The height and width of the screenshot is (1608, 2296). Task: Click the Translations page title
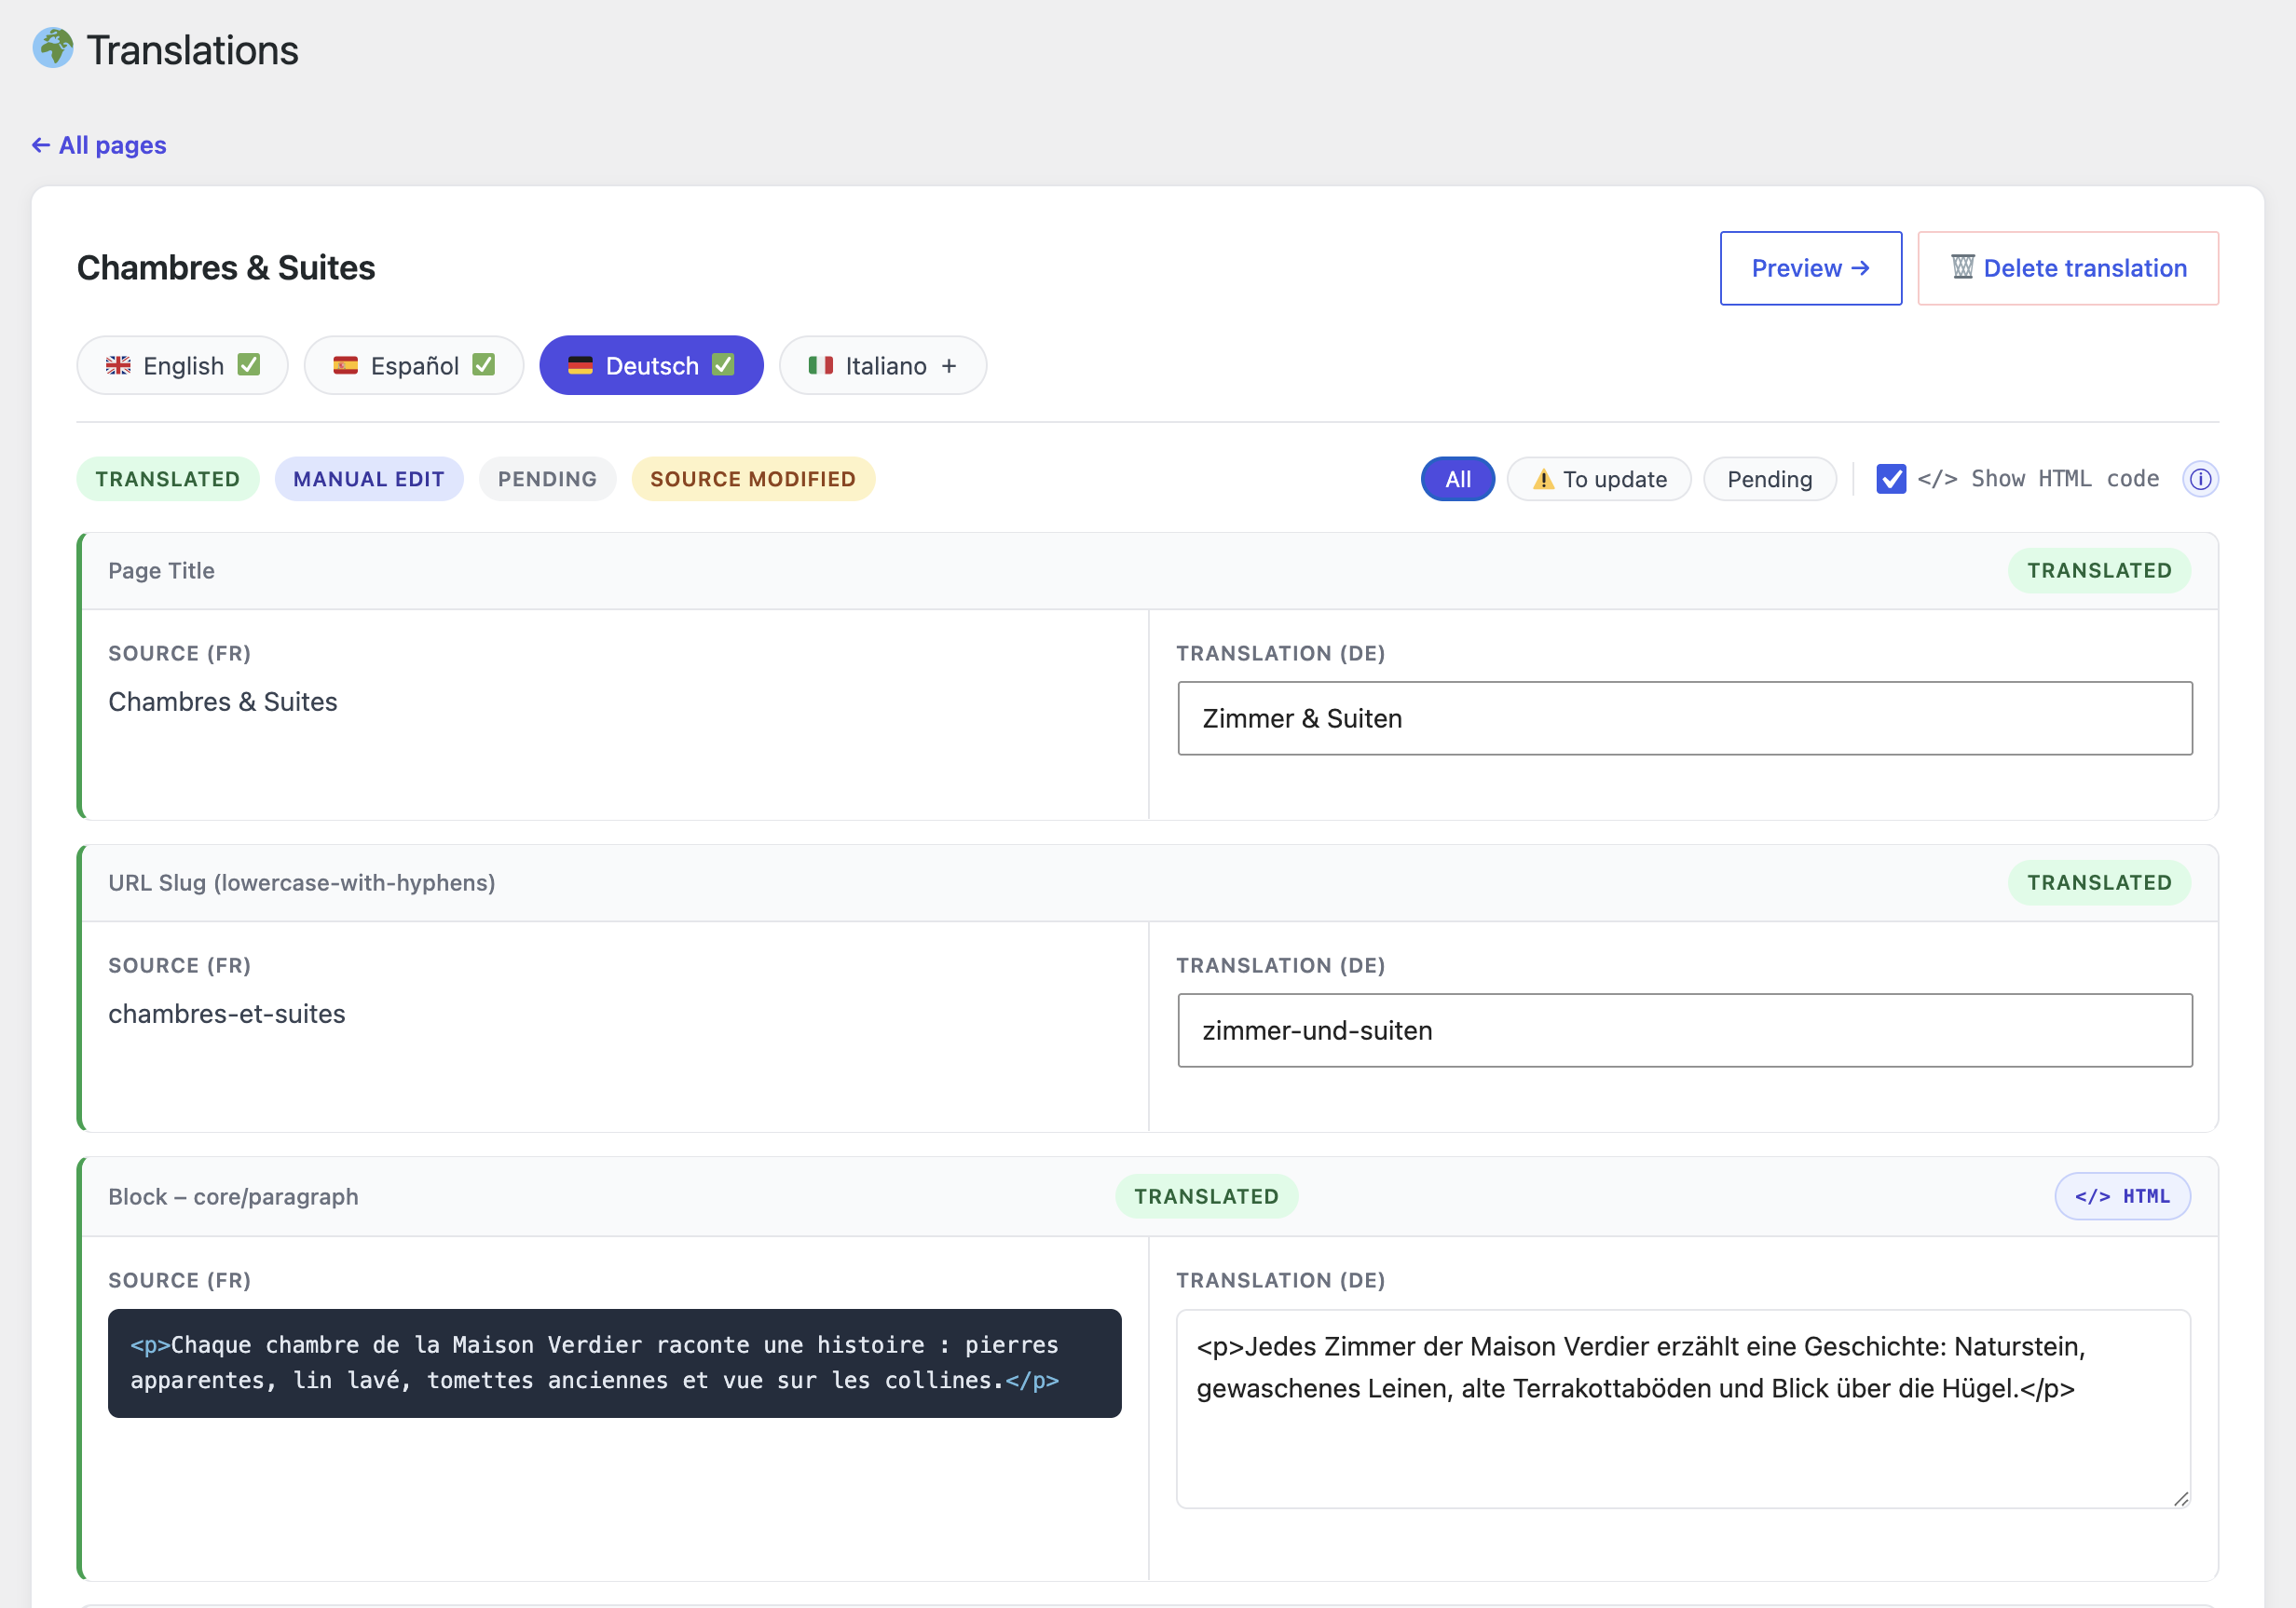point(192,50)
